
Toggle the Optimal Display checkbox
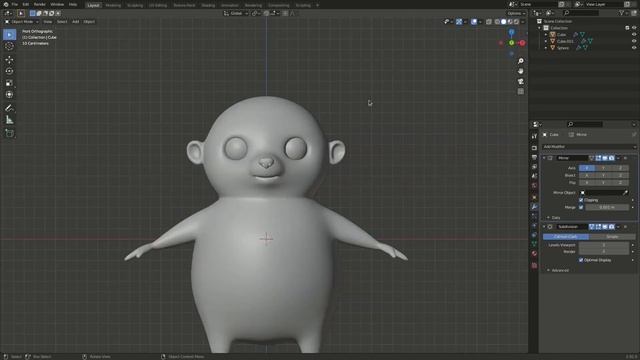tap(581, 260)
